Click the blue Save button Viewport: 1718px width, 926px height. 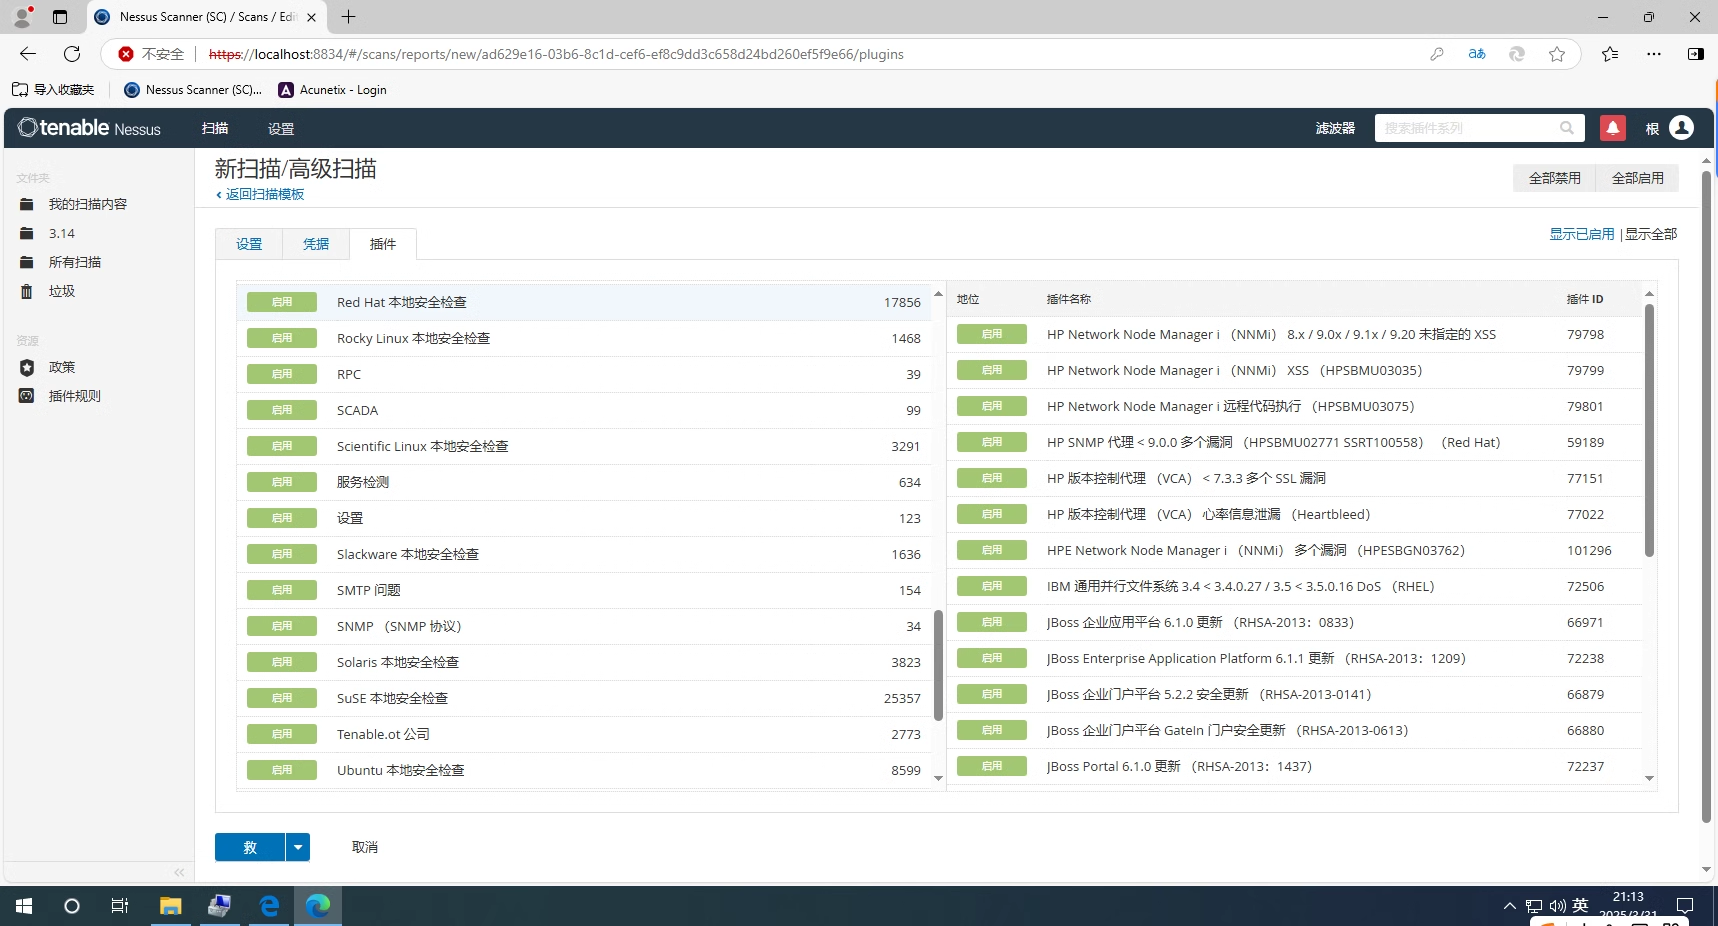pyautogui.click(x=250, y=847)
